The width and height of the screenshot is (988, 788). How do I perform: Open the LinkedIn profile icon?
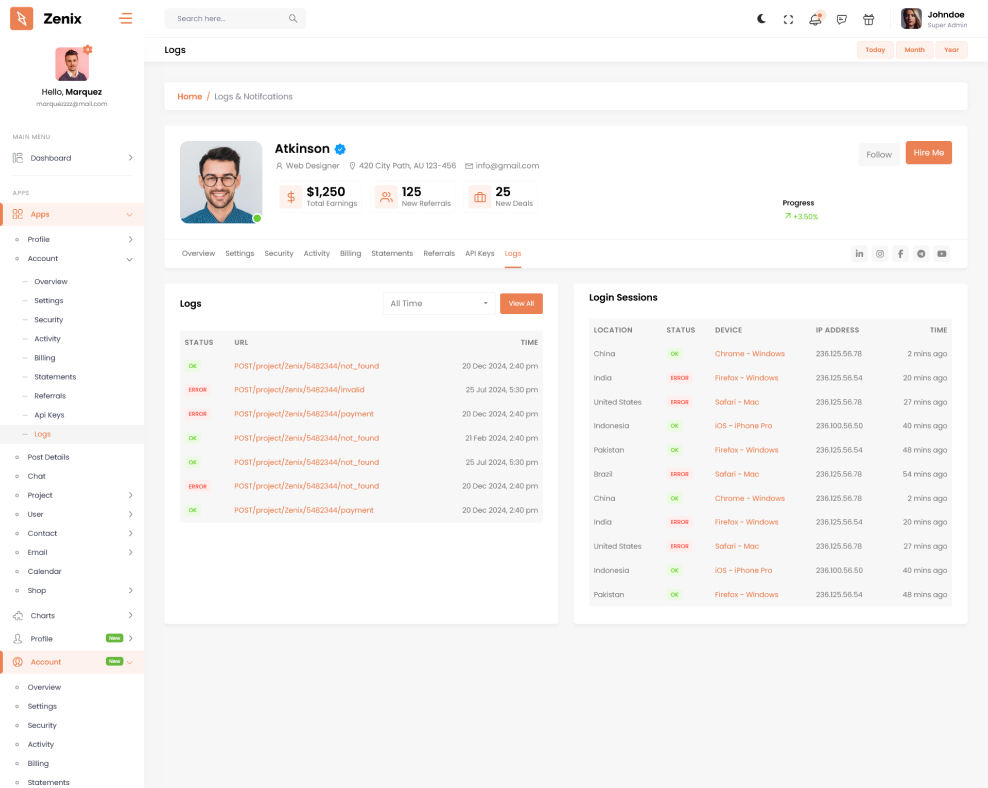(859, 254)
